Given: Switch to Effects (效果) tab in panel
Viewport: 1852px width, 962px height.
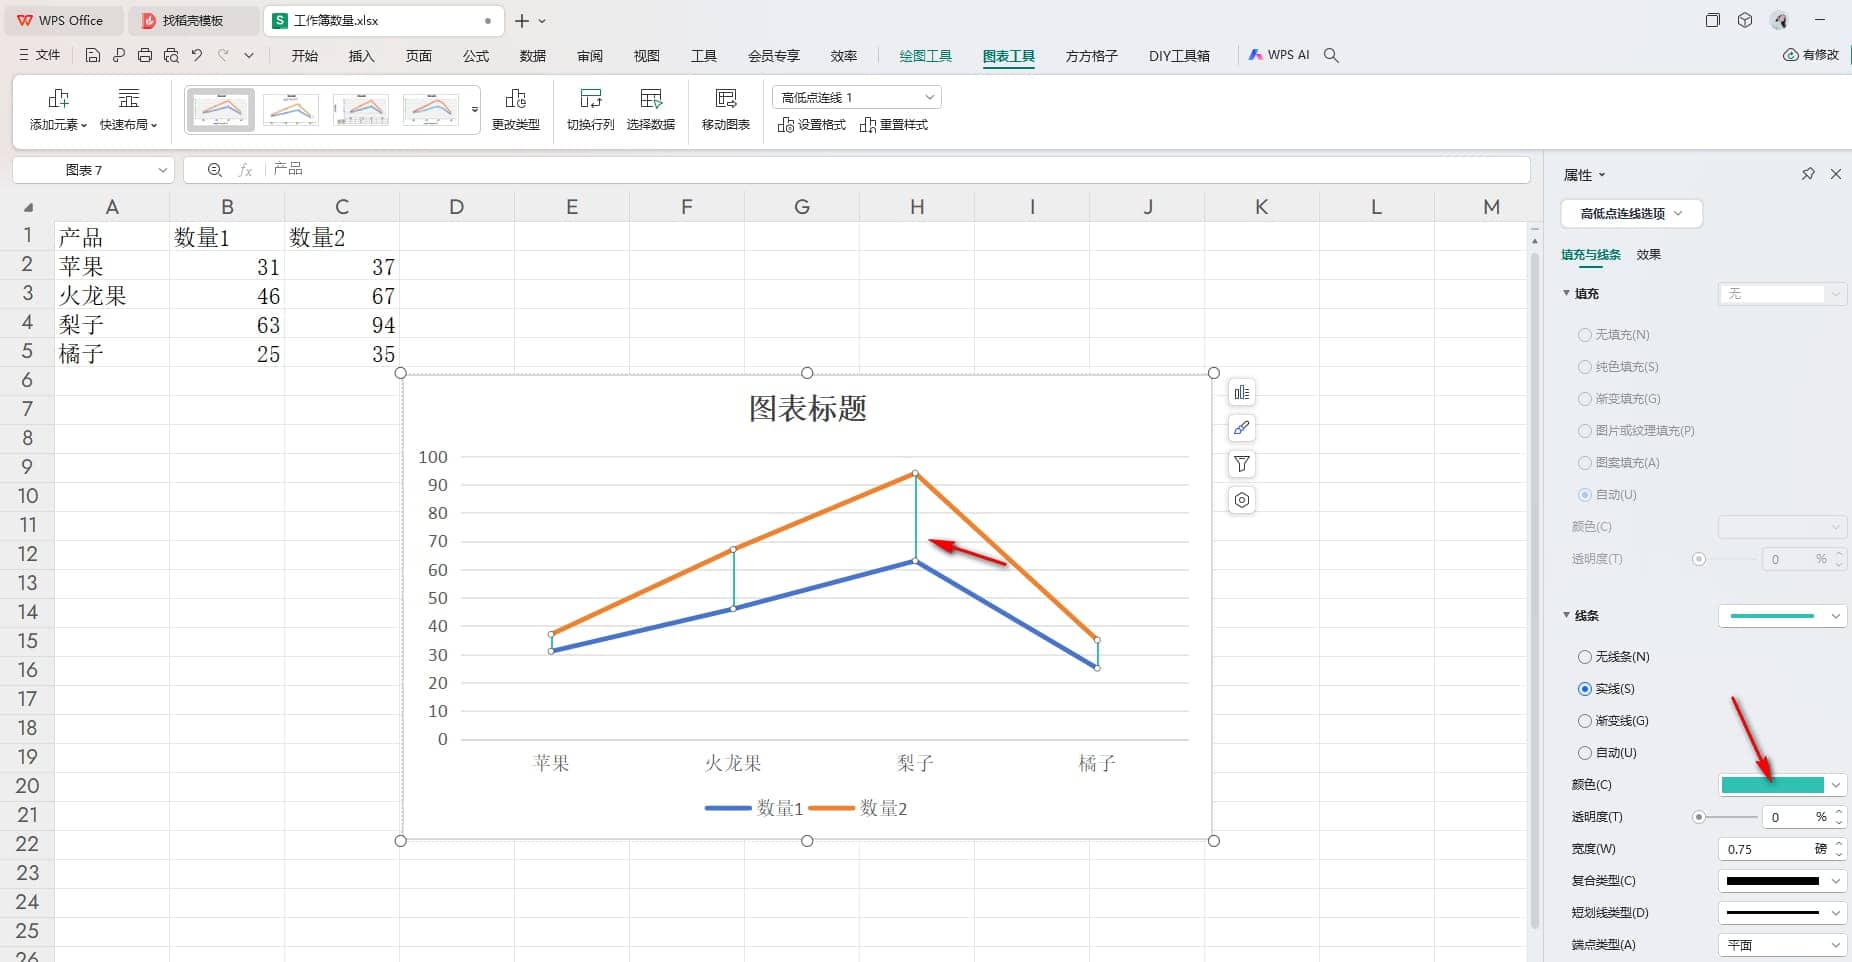Looking at the screenshot, I should [1648, 254].
